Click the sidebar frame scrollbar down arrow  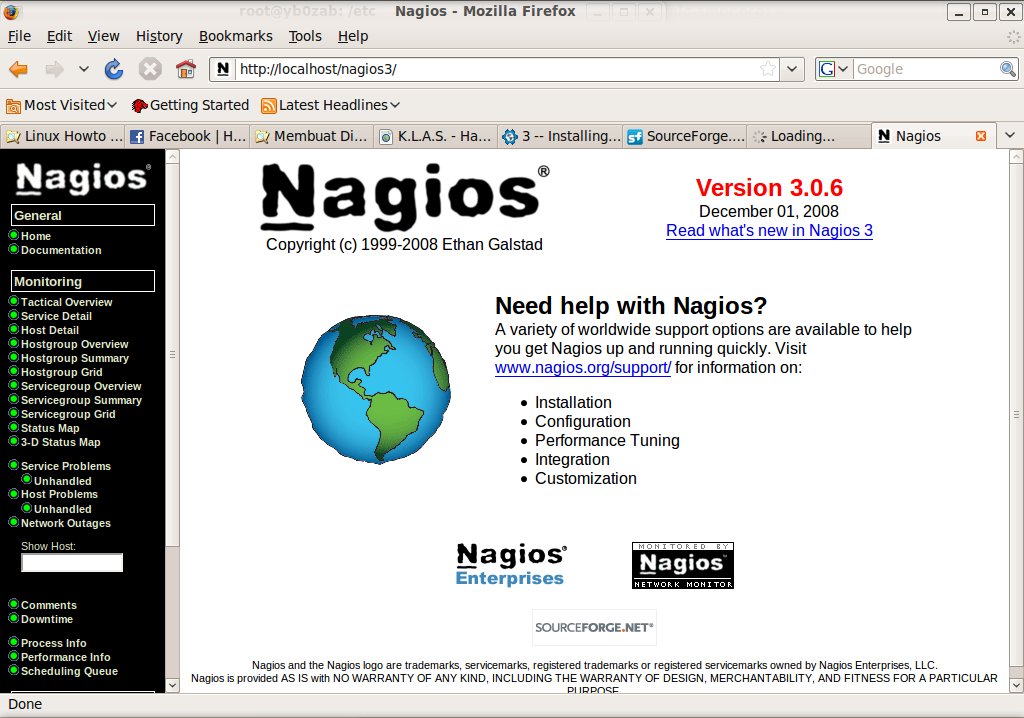coord(172,685)
